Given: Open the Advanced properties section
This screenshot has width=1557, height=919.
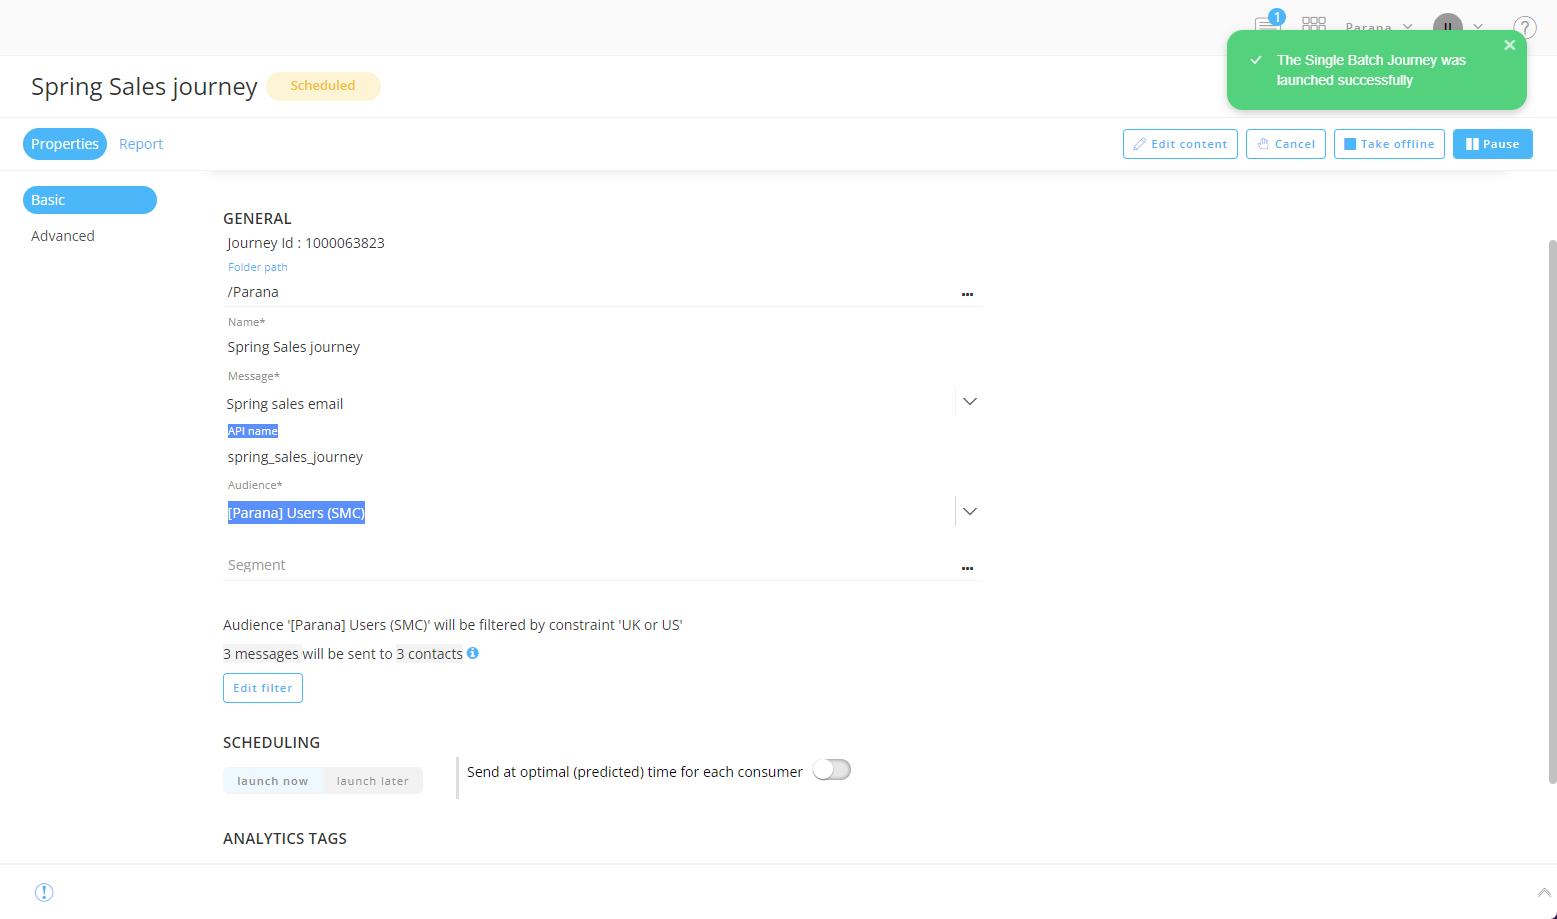Looking at the screenshot, I should pyautogui.click(x=63, y=236).
